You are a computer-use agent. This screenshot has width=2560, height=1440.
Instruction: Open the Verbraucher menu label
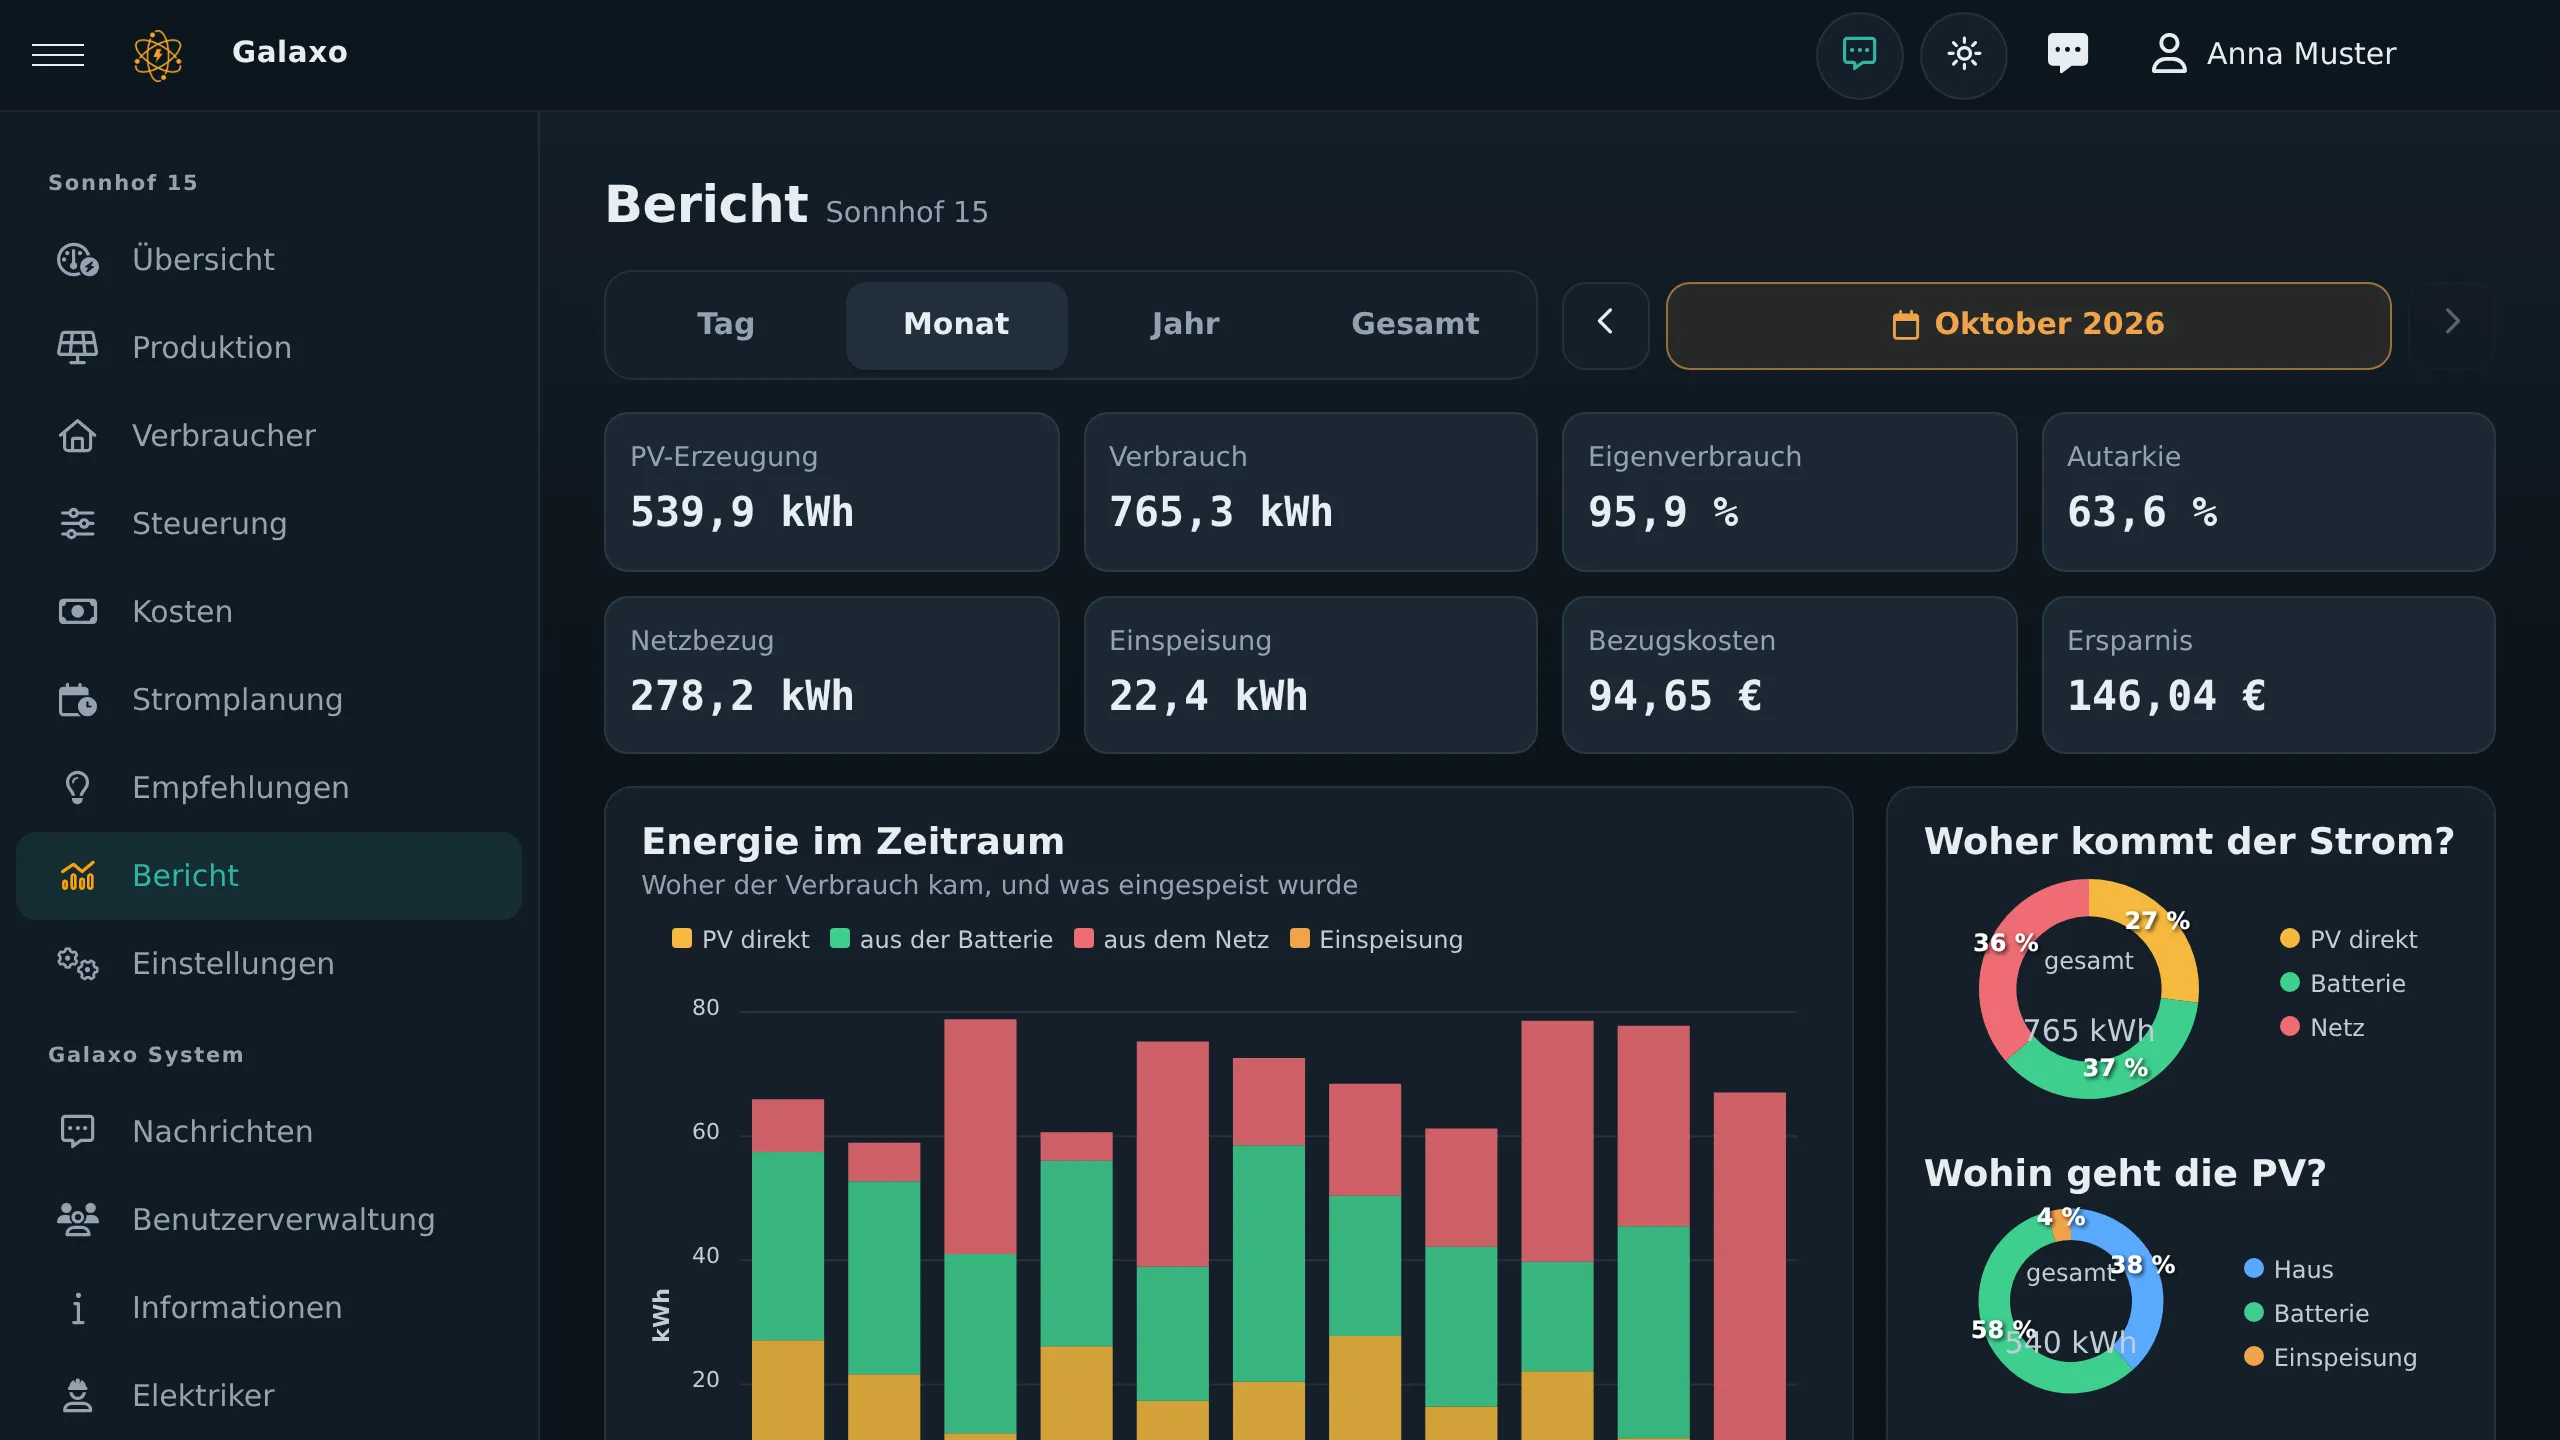point(224,436)
